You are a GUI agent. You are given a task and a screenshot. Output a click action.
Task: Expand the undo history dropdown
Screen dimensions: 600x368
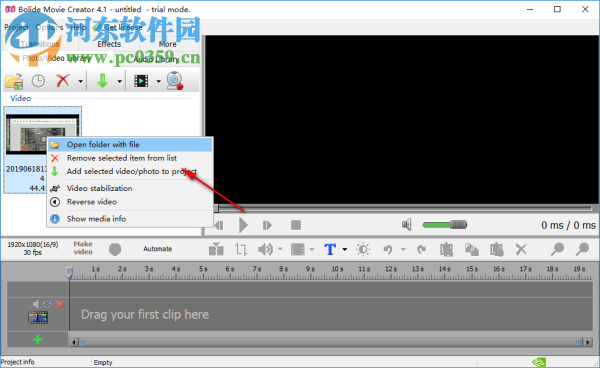(x=403, y=249)
